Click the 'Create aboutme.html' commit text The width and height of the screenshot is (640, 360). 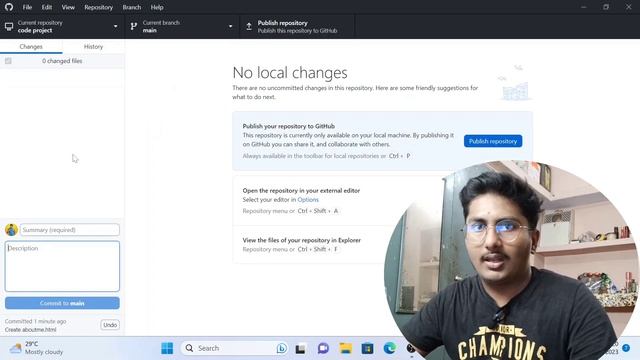tap(31, 330)
